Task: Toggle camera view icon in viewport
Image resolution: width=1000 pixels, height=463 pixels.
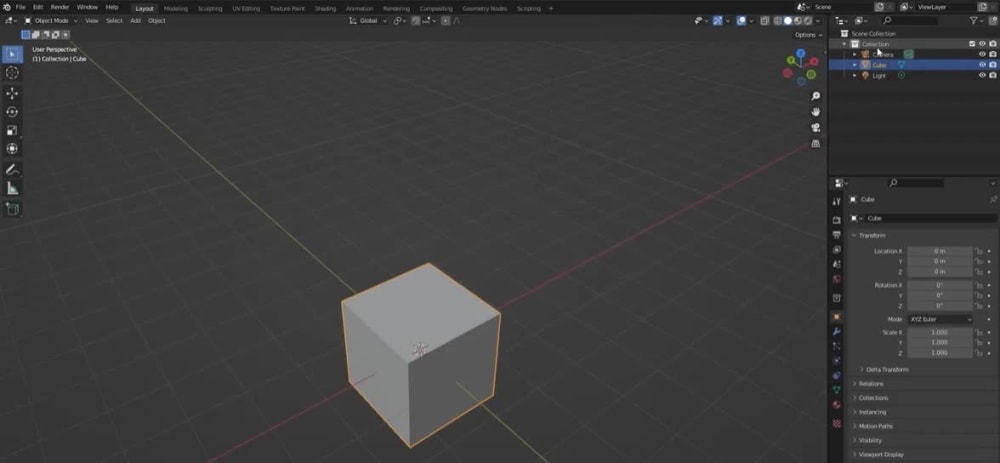Action: pyautogui.click(x=815, y=128)
